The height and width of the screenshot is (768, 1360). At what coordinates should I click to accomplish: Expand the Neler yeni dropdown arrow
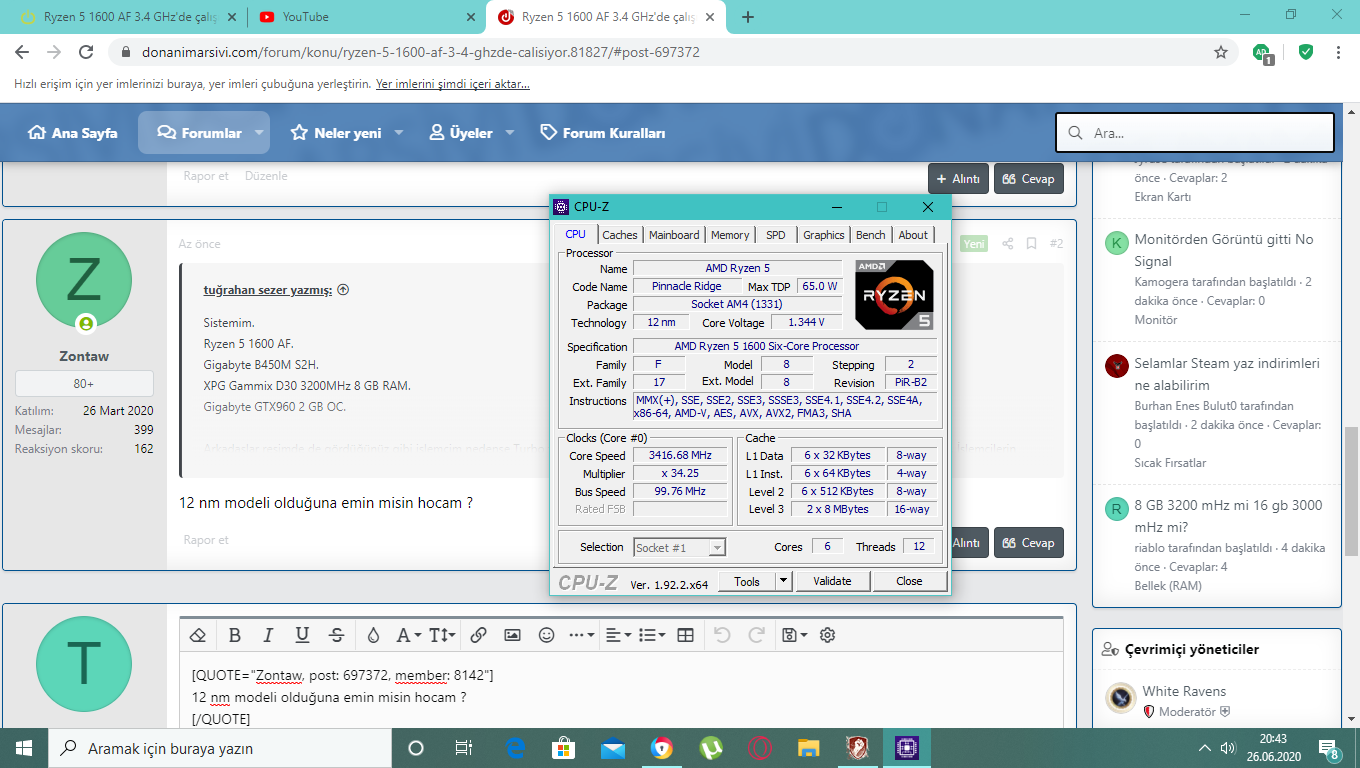(x=398, y=133)
